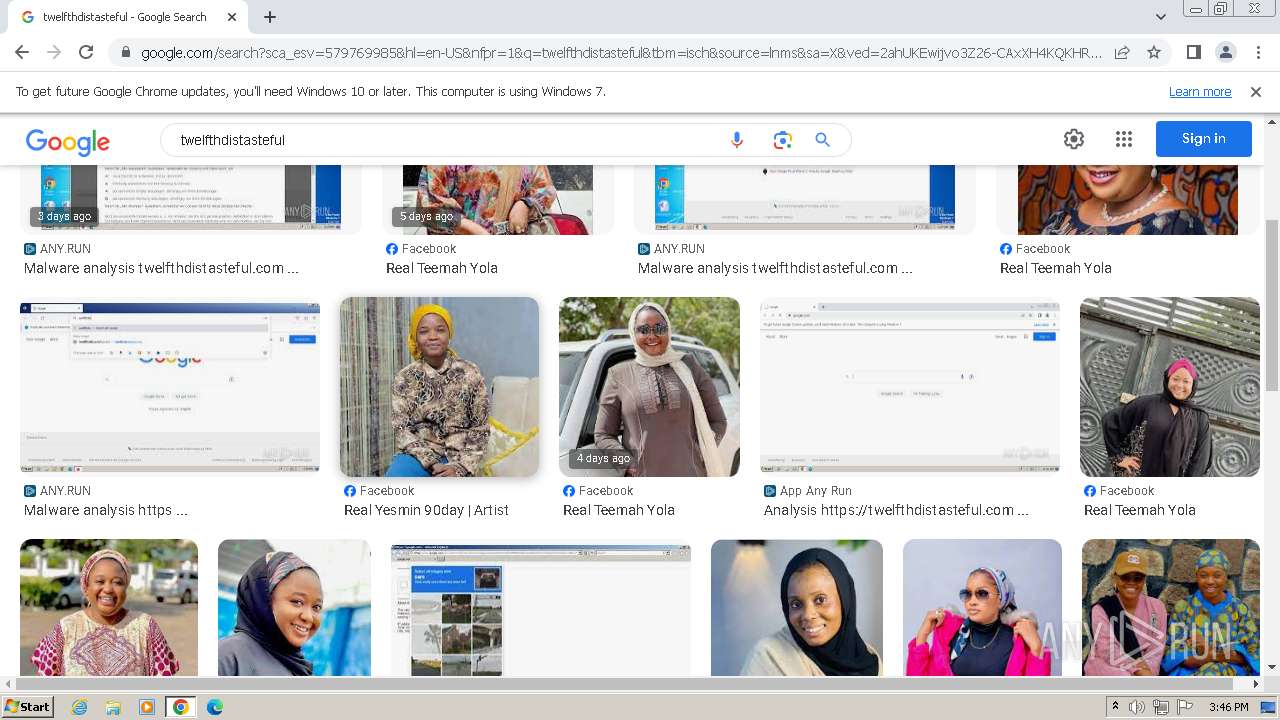The height and width of the screenshot is (720, 1280).
Task: Open the App Any Run screenshot thumbnail
Action: point(910,387)
